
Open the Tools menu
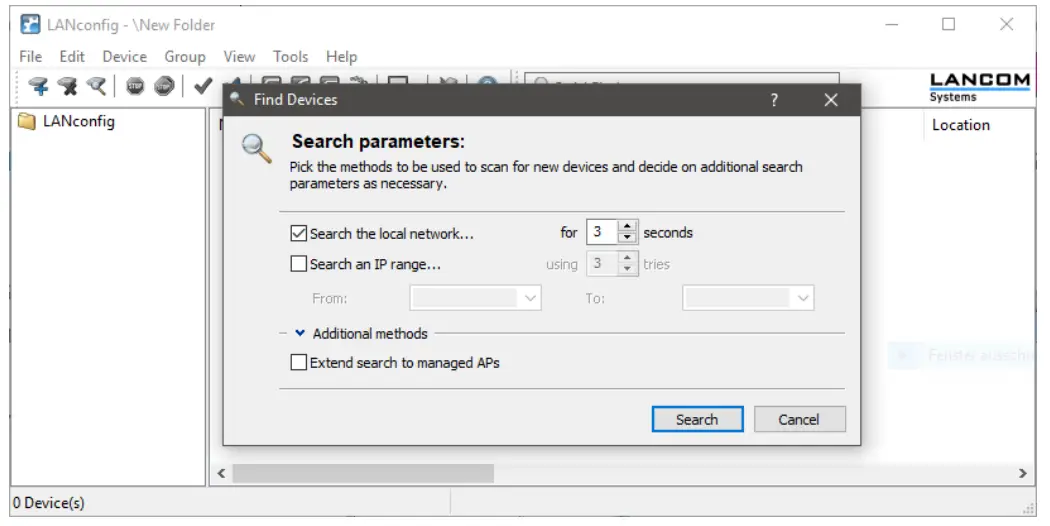pos(291,56)
